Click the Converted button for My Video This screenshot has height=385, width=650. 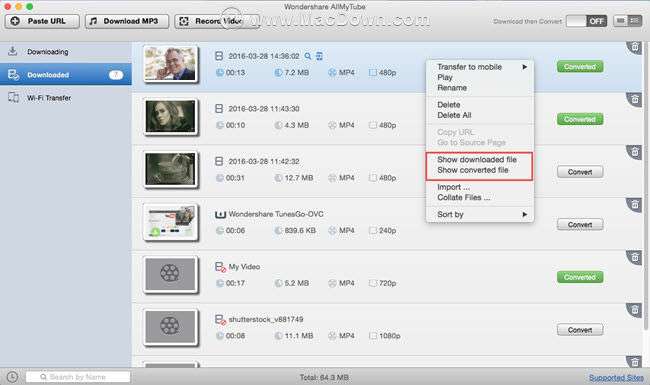point(580,277)
